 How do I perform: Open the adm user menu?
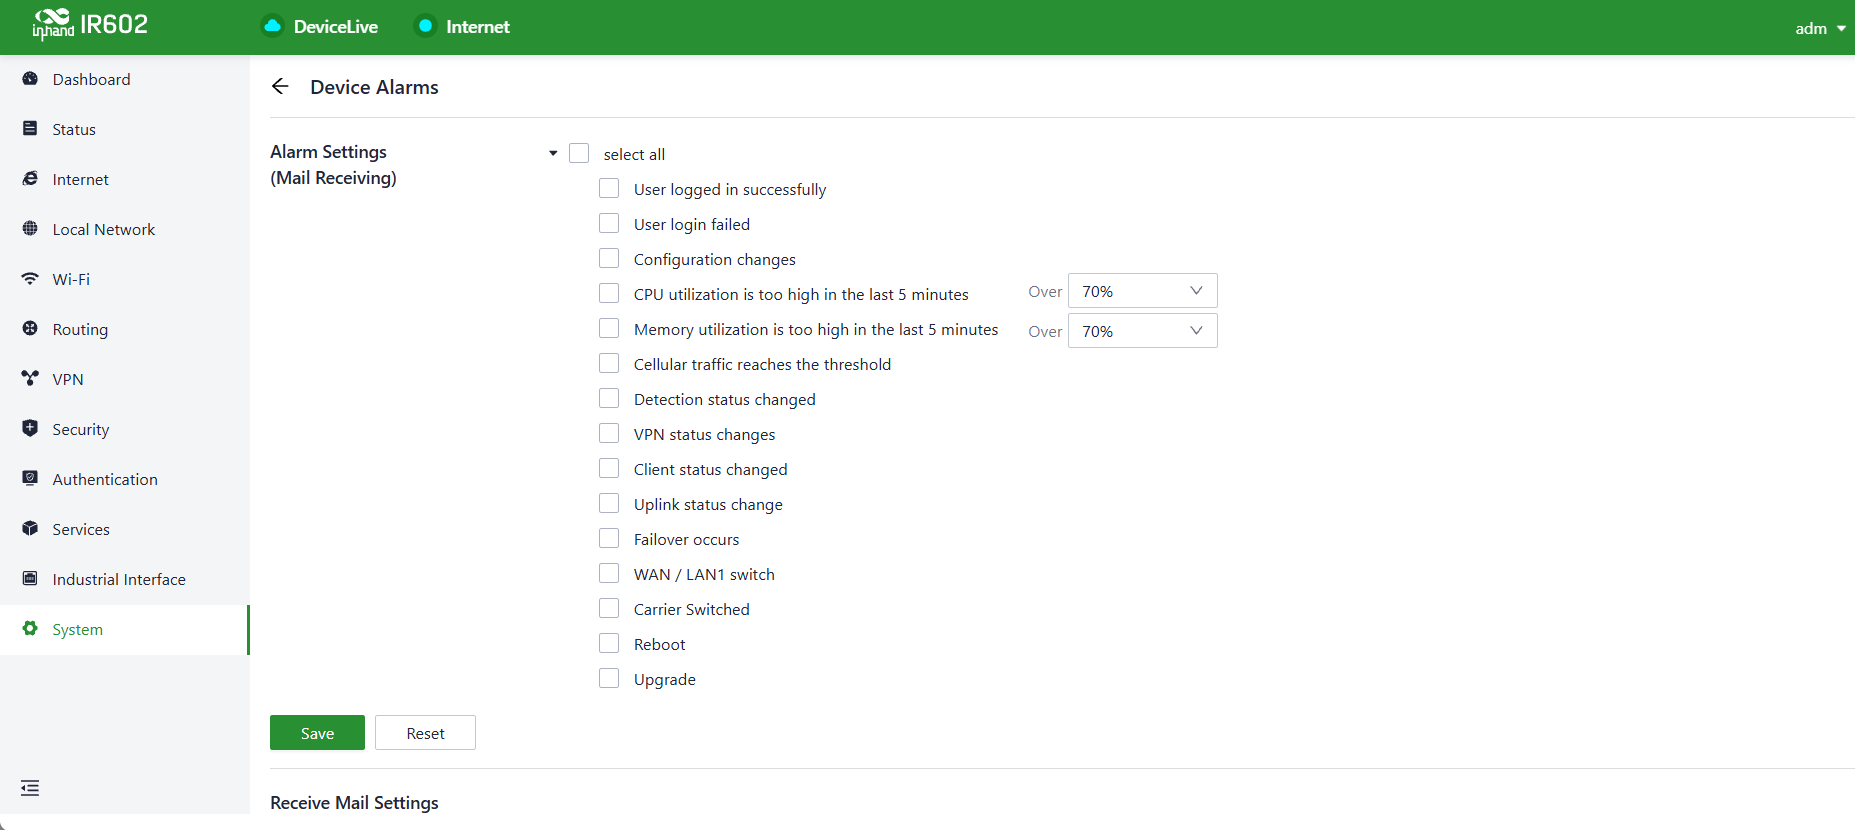click(1820, 28)
